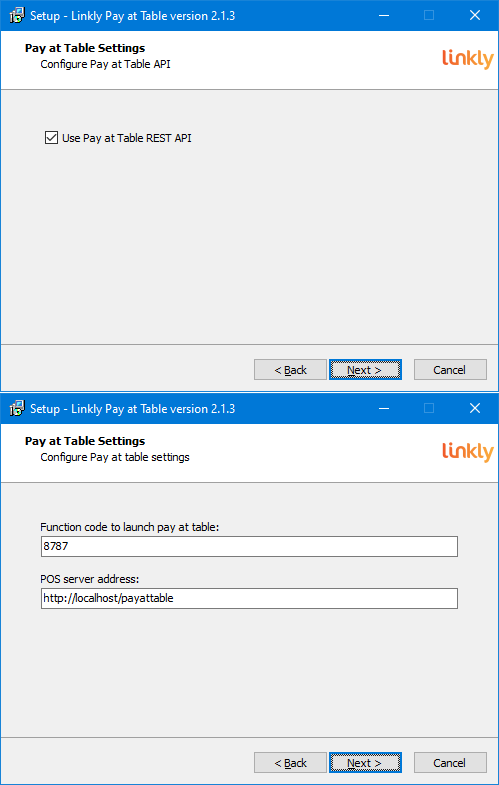The width and height of the screenshot is (499, 785).
Task: Click the Function code to launch pay at table field
Action: 249,546
